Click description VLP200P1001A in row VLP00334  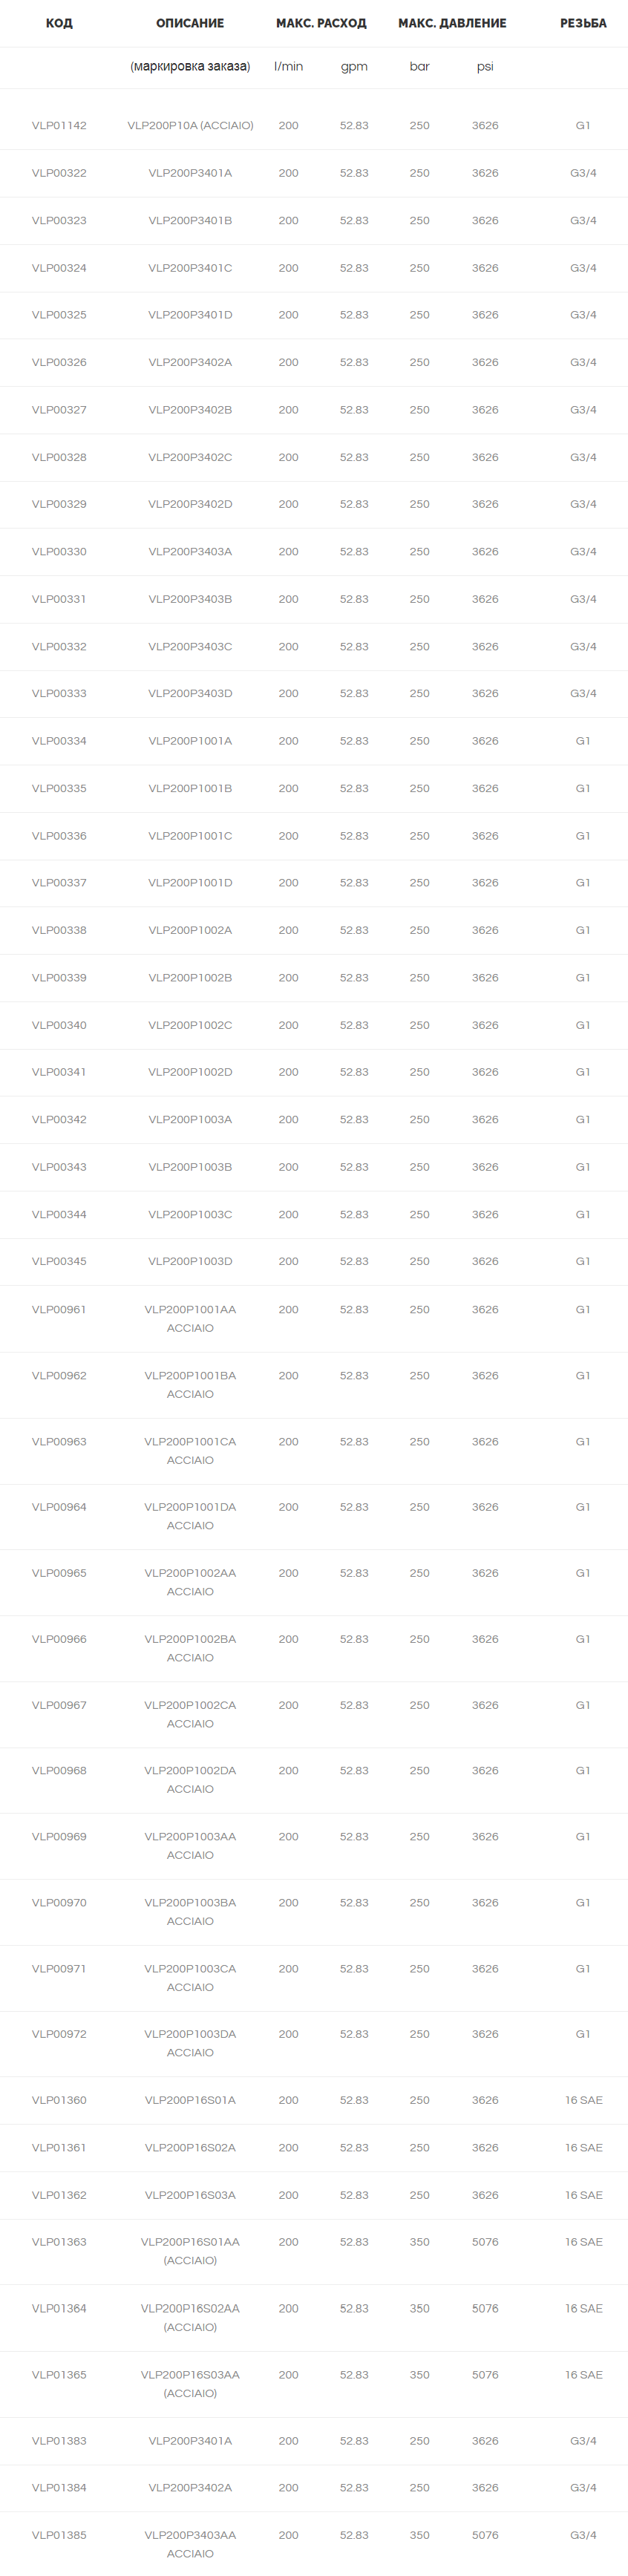(x=190, y=741)
